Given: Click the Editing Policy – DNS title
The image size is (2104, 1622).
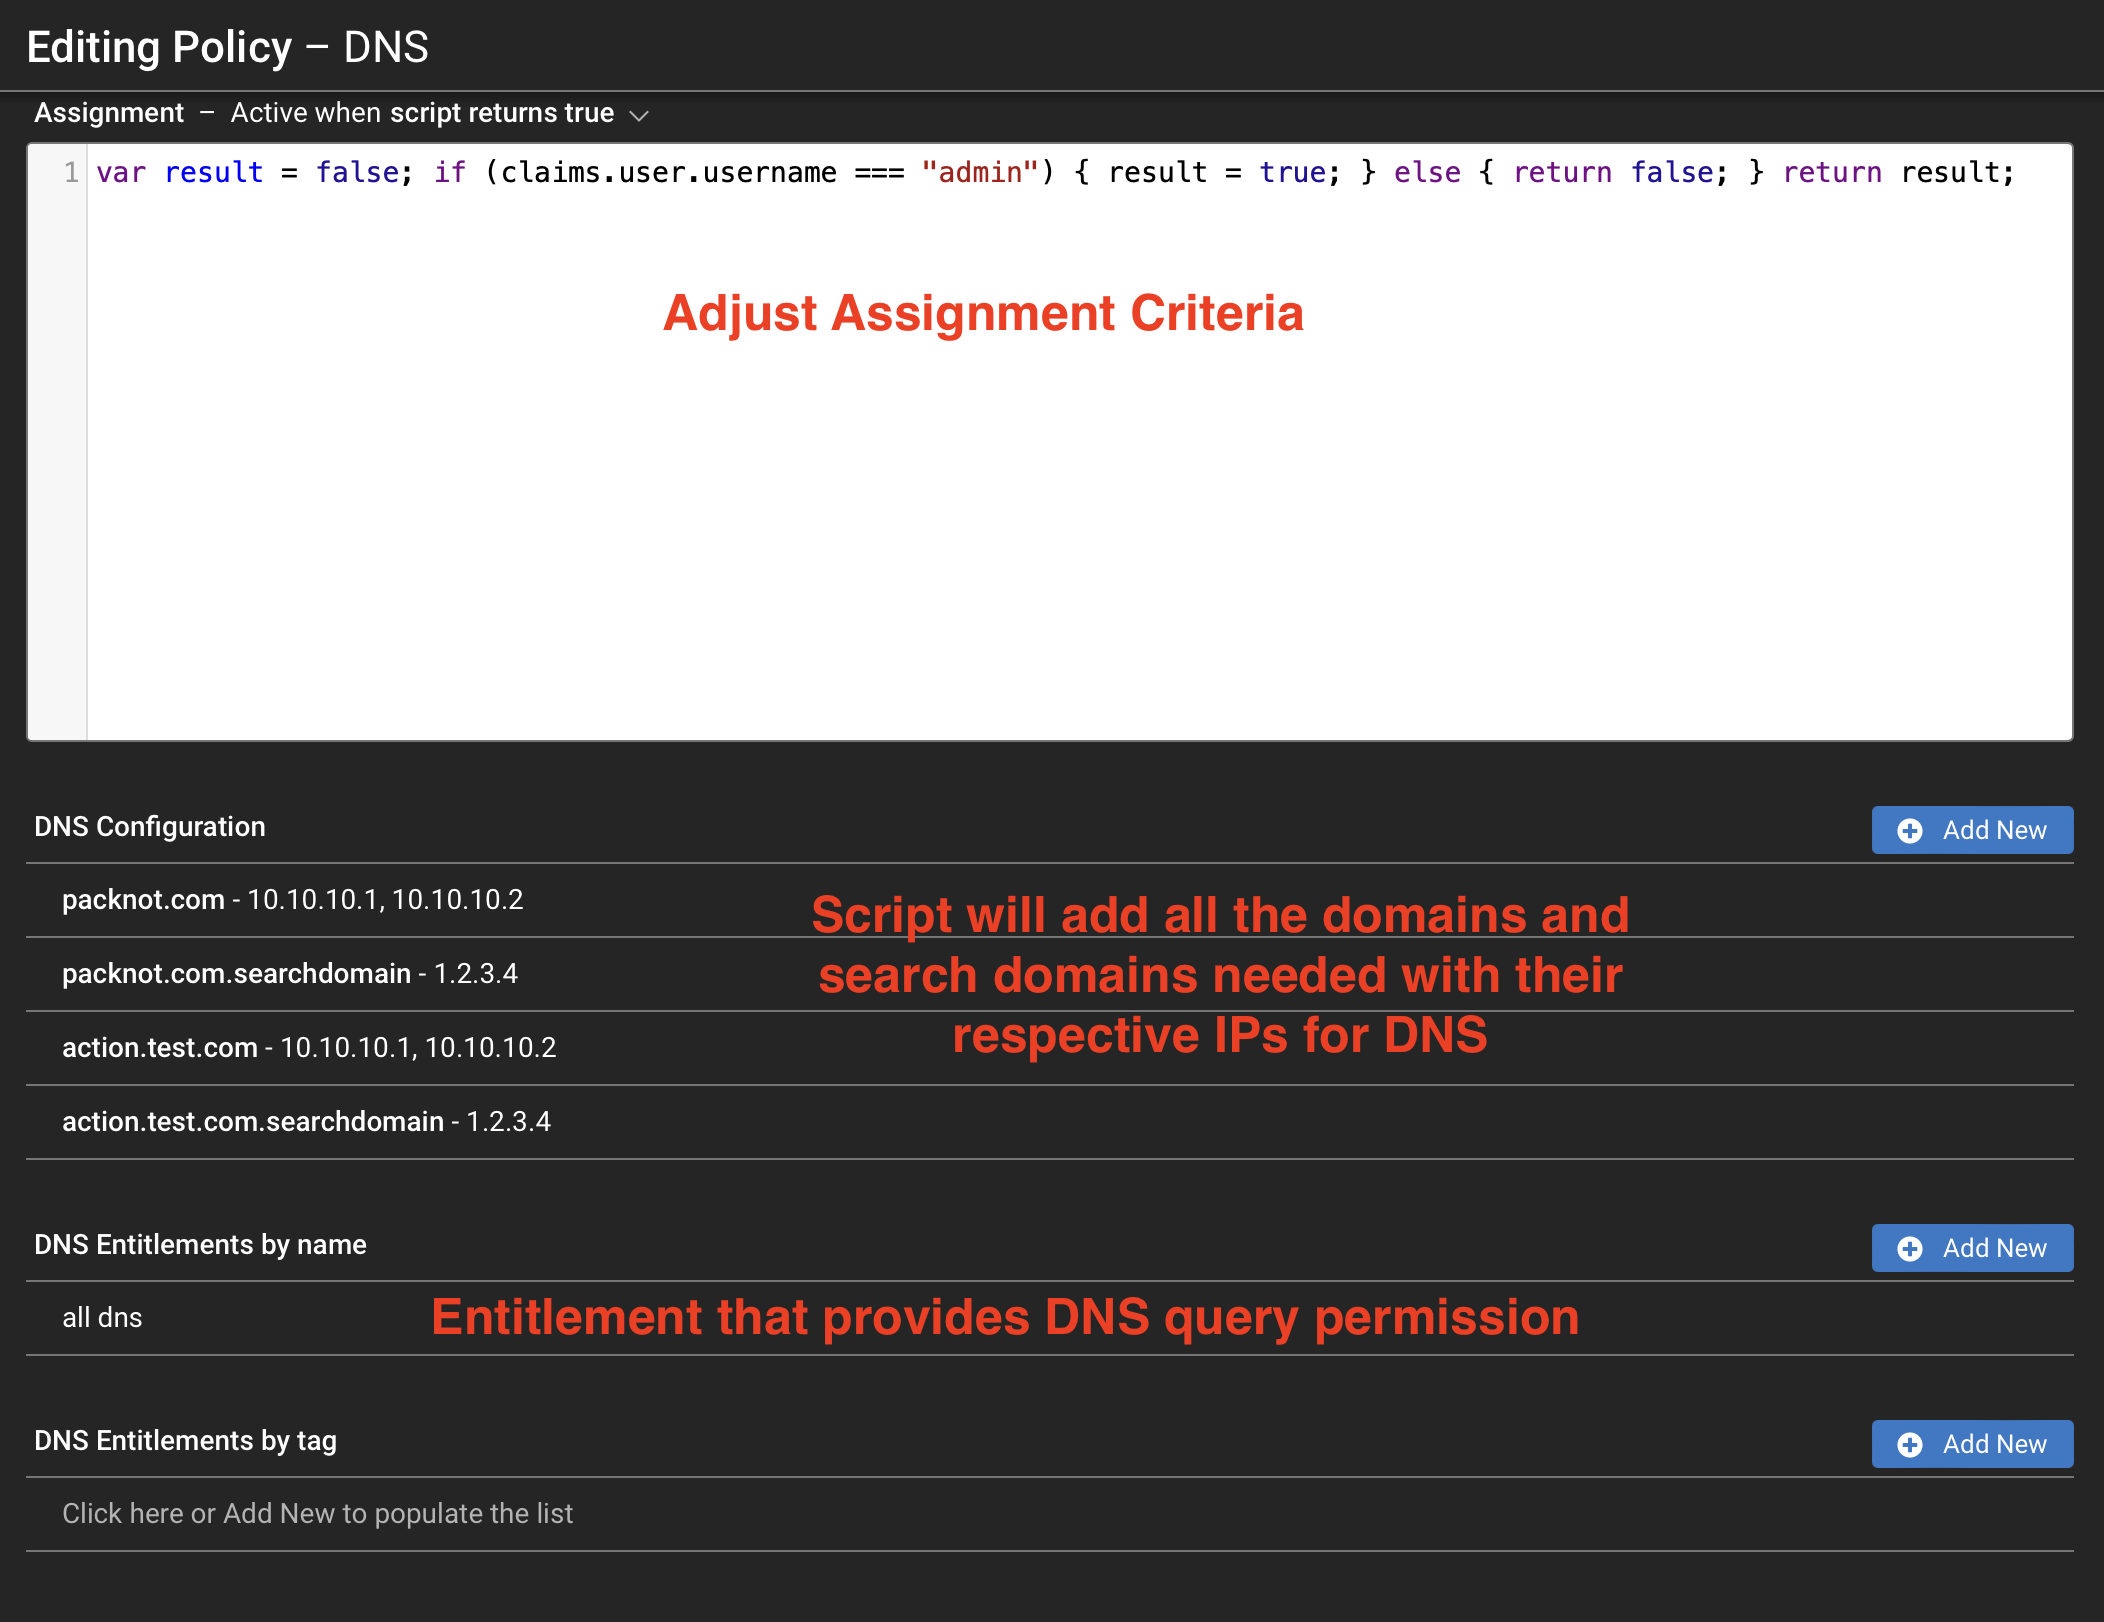Looking at the screenshot, I should [x=227, y=45].
